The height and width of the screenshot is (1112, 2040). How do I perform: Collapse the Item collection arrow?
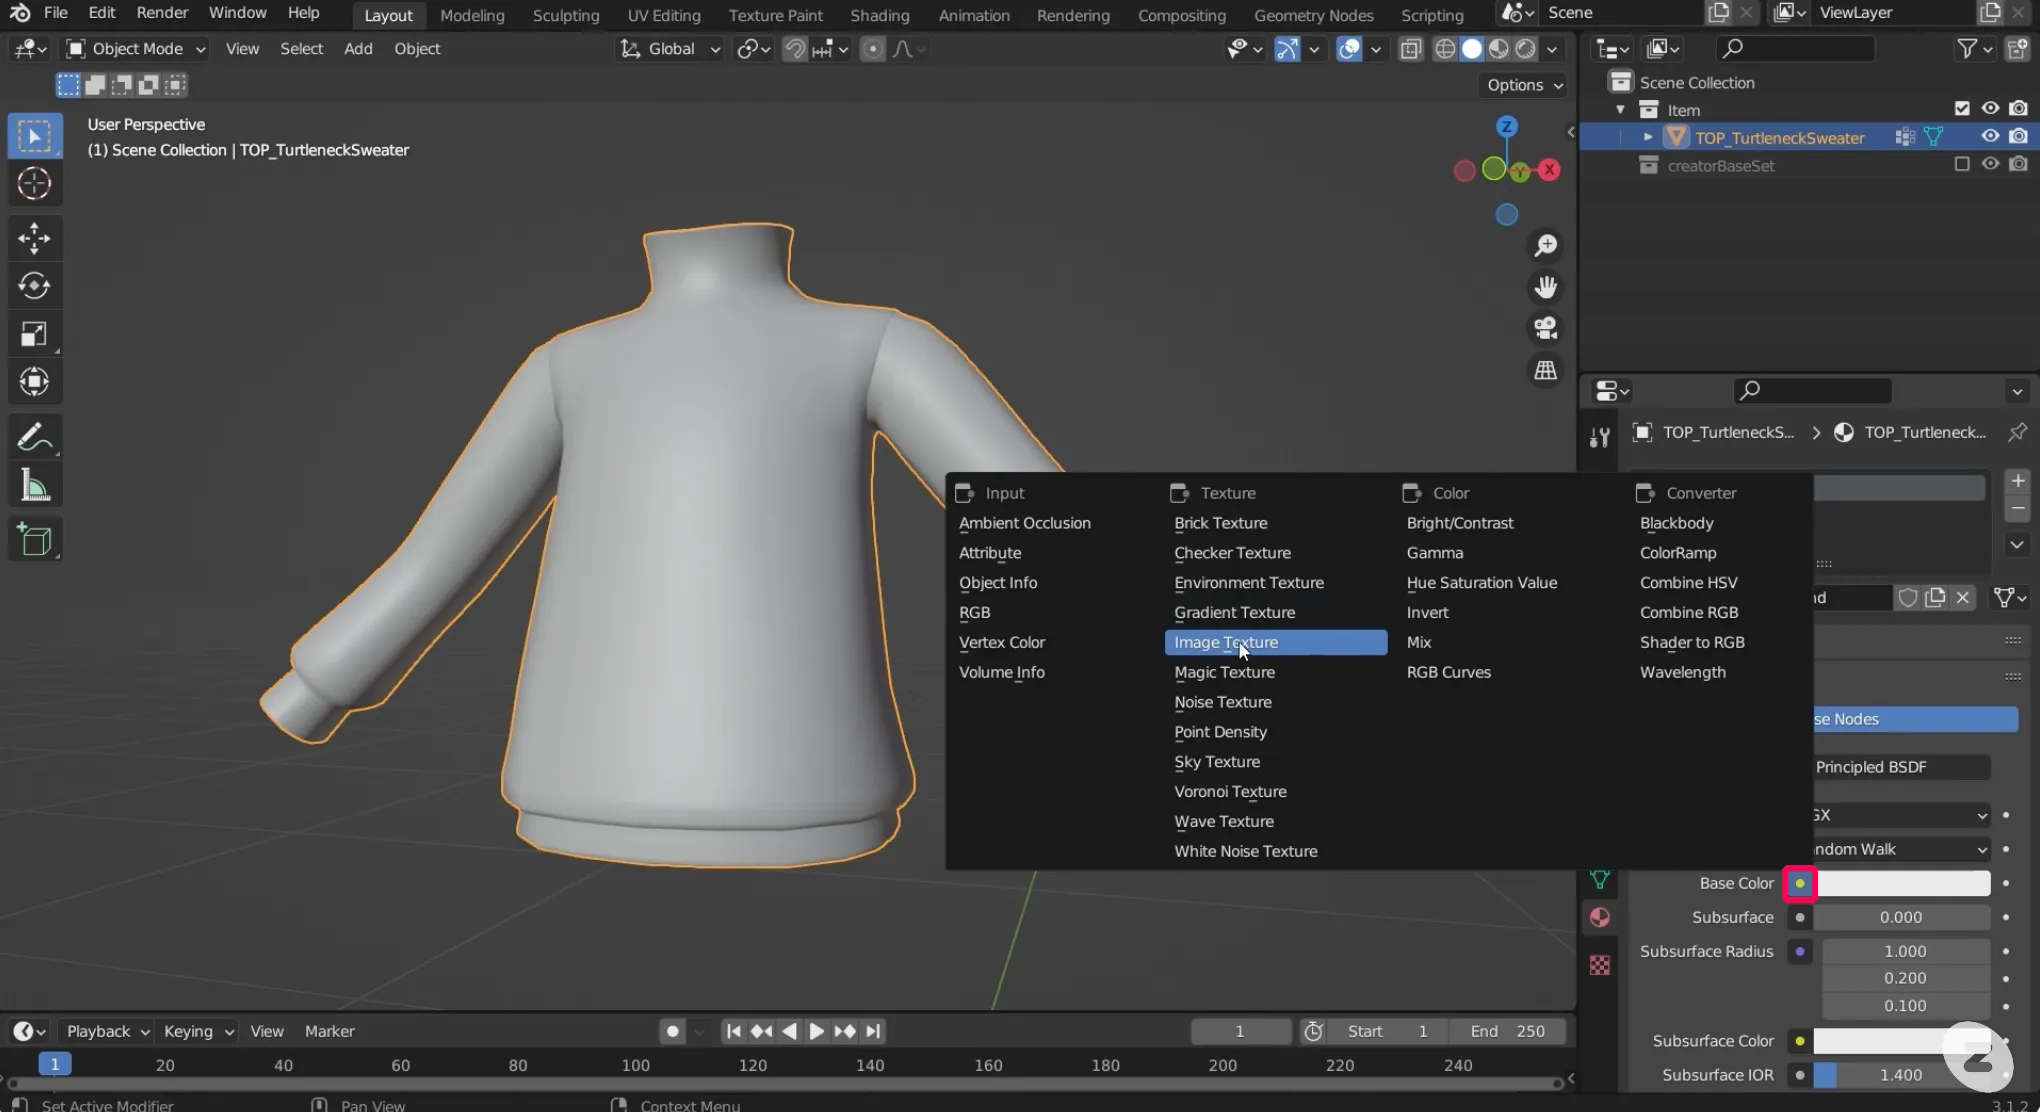(1620, 109)
